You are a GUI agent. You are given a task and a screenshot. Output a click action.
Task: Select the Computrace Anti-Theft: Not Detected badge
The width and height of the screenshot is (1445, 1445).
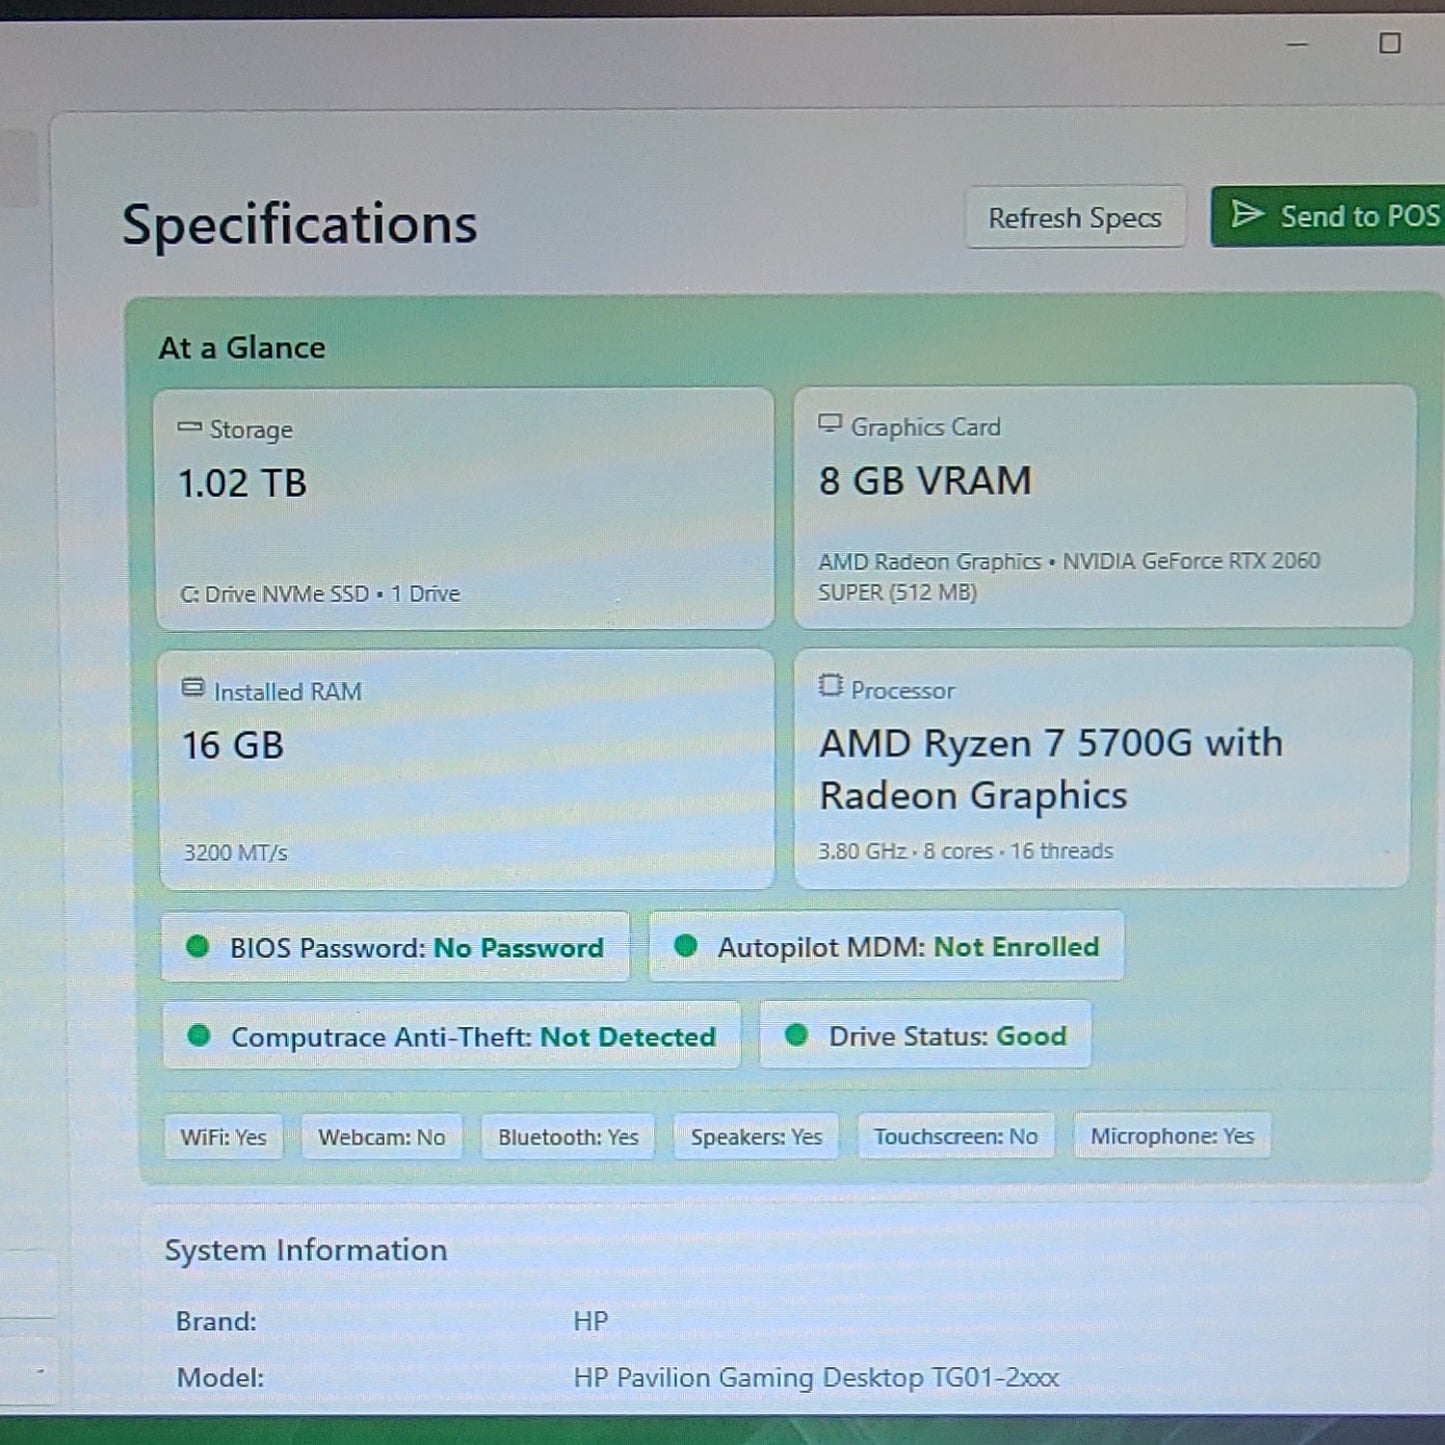pyautogui.click(x=452, y=1036)
